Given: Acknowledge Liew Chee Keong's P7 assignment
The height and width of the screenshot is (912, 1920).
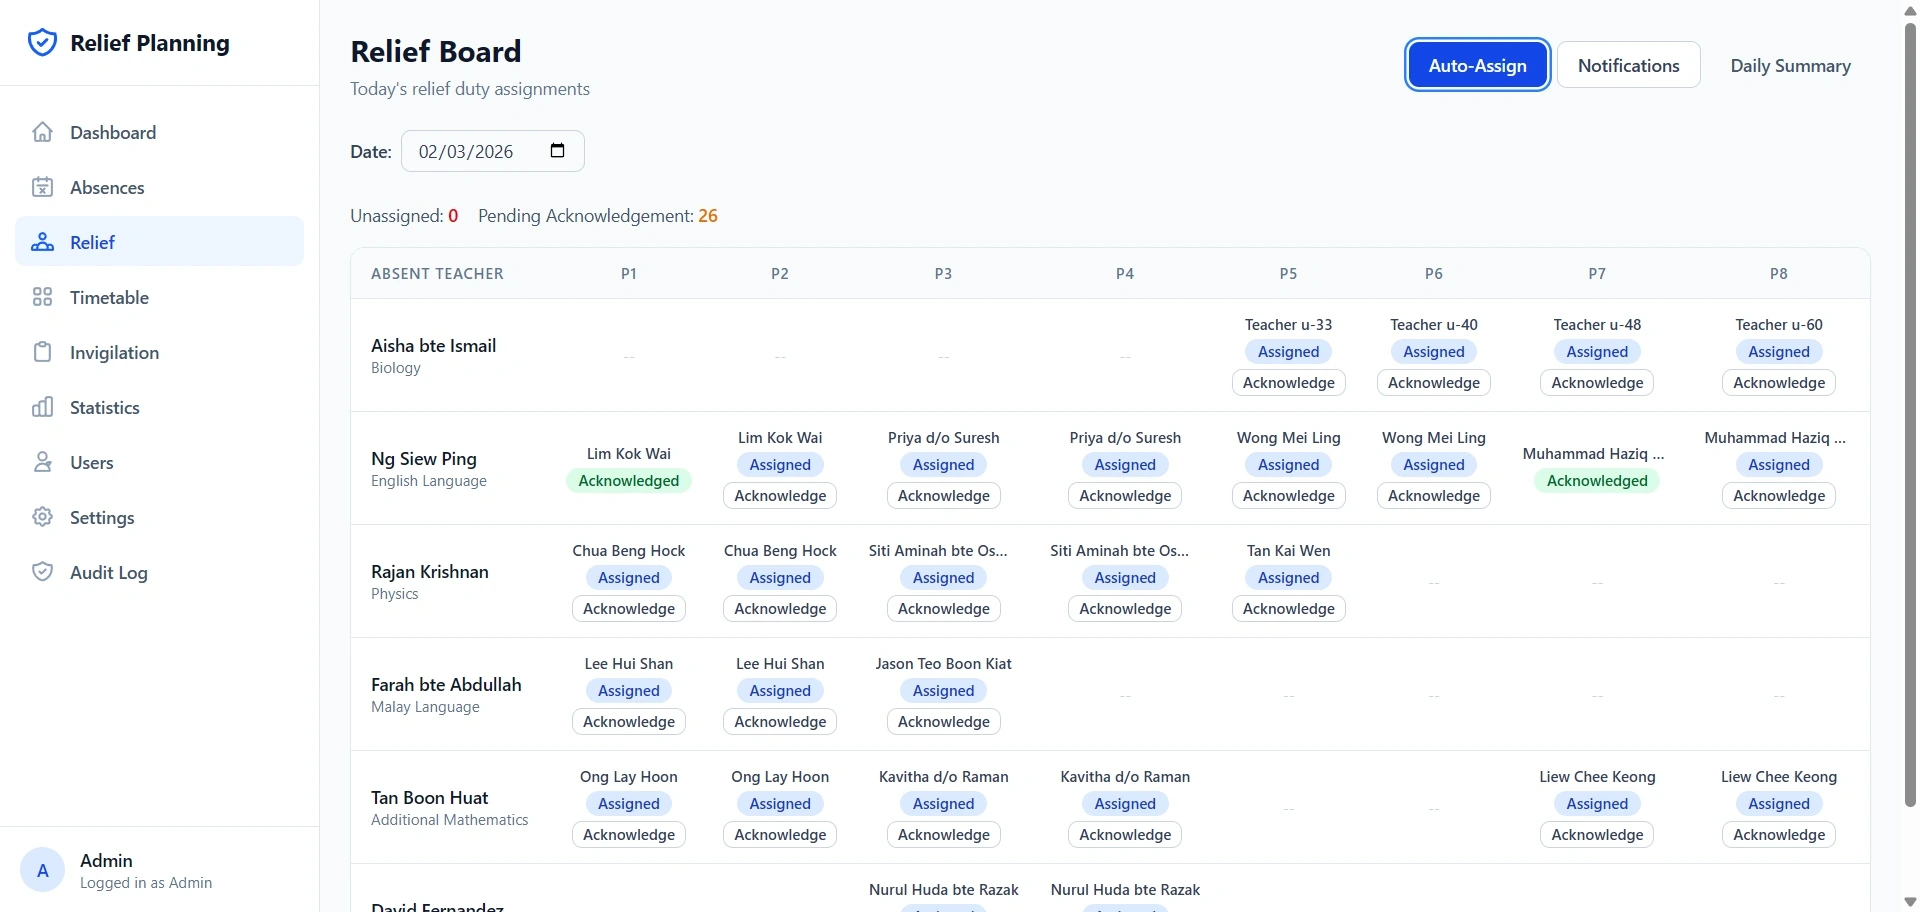Looking at the screenshot, I should point(1597,835).
